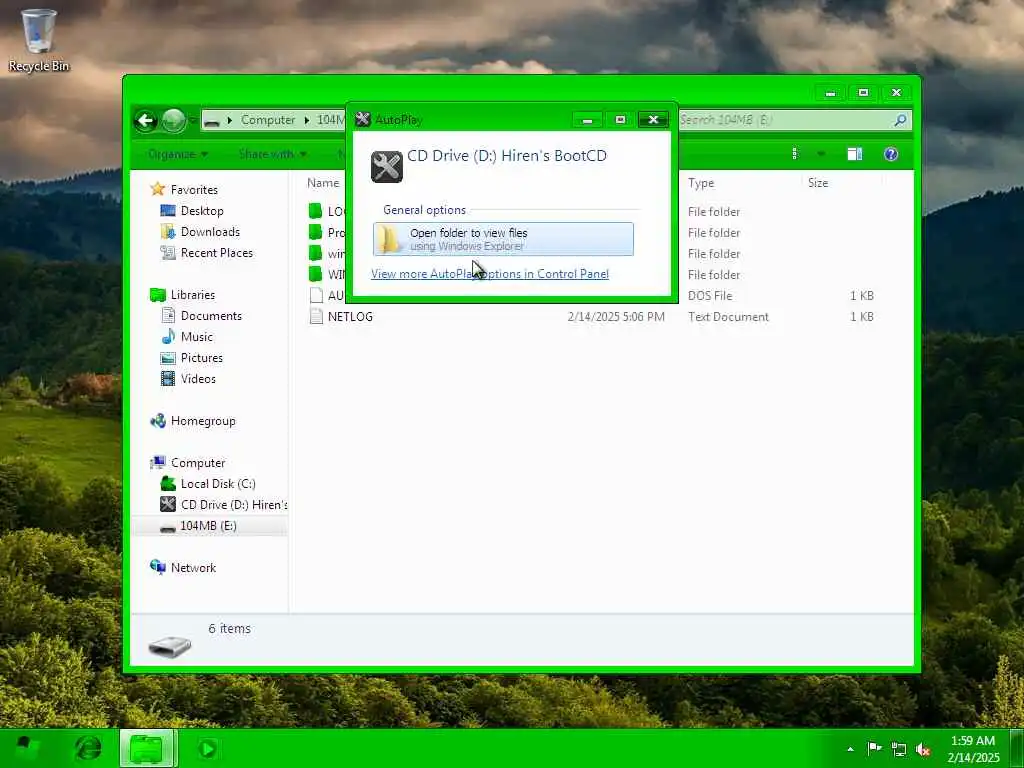Click the Text Document type cell
The height and width of the screenshot is (768, 1024).
coord(728,317)
